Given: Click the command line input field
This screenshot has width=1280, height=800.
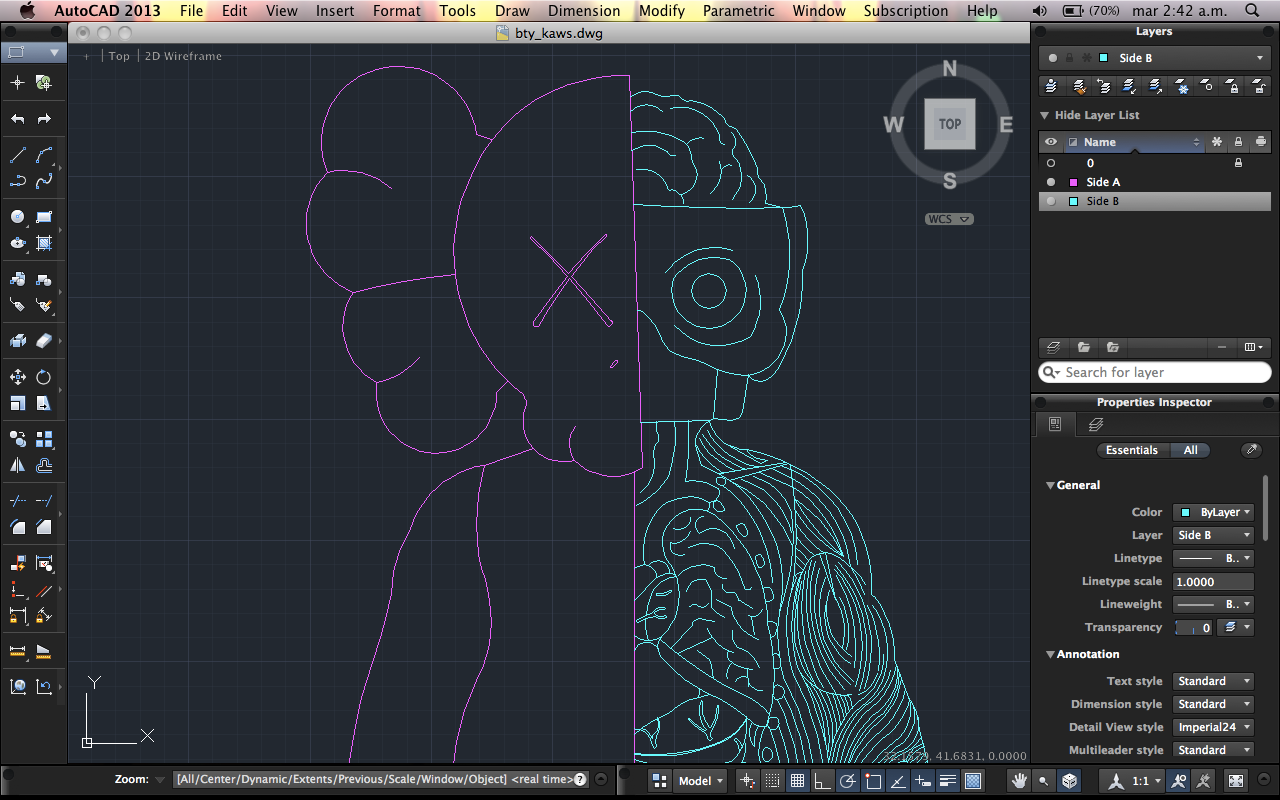Looking at the screenshot, I should [x=380, y=779].
